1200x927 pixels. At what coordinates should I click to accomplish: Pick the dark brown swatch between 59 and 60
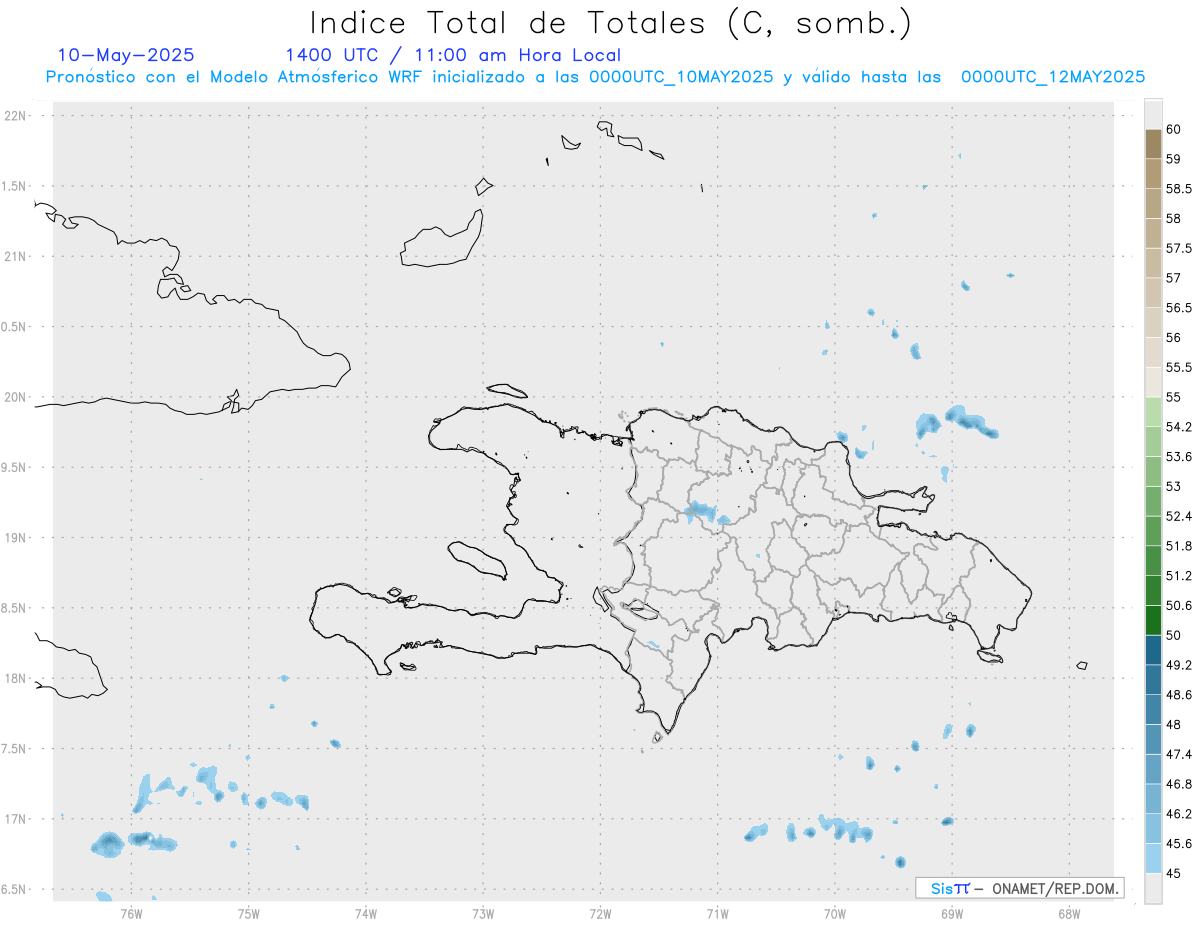[x=1153, y=144]
